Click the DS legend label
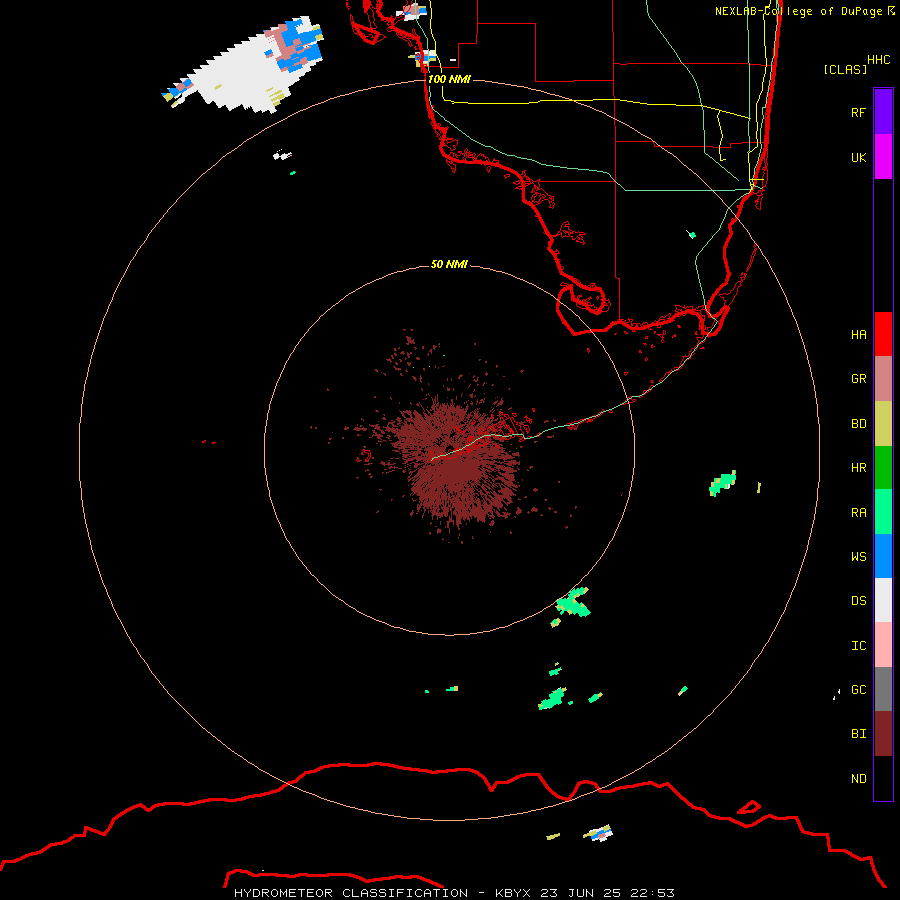900x900 pixels. [x=858, y=601]
